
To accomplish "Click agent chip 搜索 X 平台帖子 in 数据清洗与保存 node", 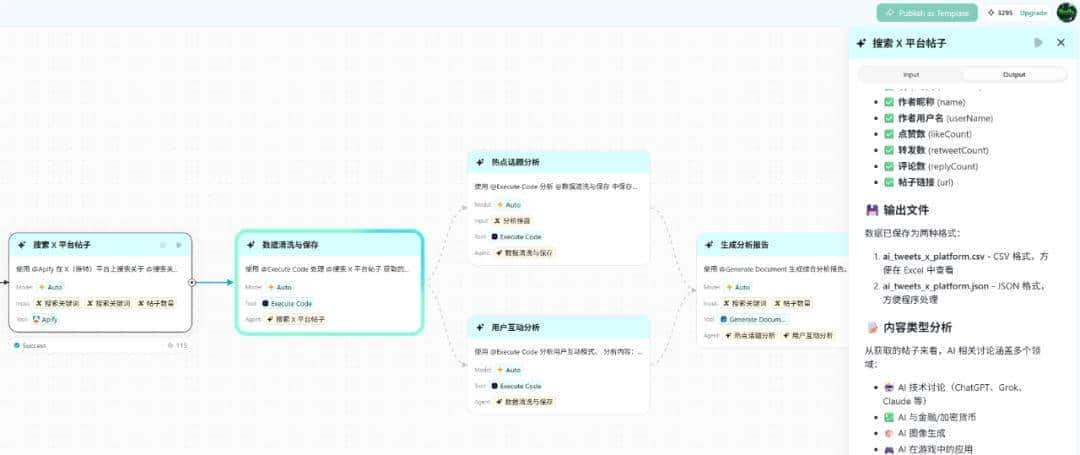I will click(295, 319).
